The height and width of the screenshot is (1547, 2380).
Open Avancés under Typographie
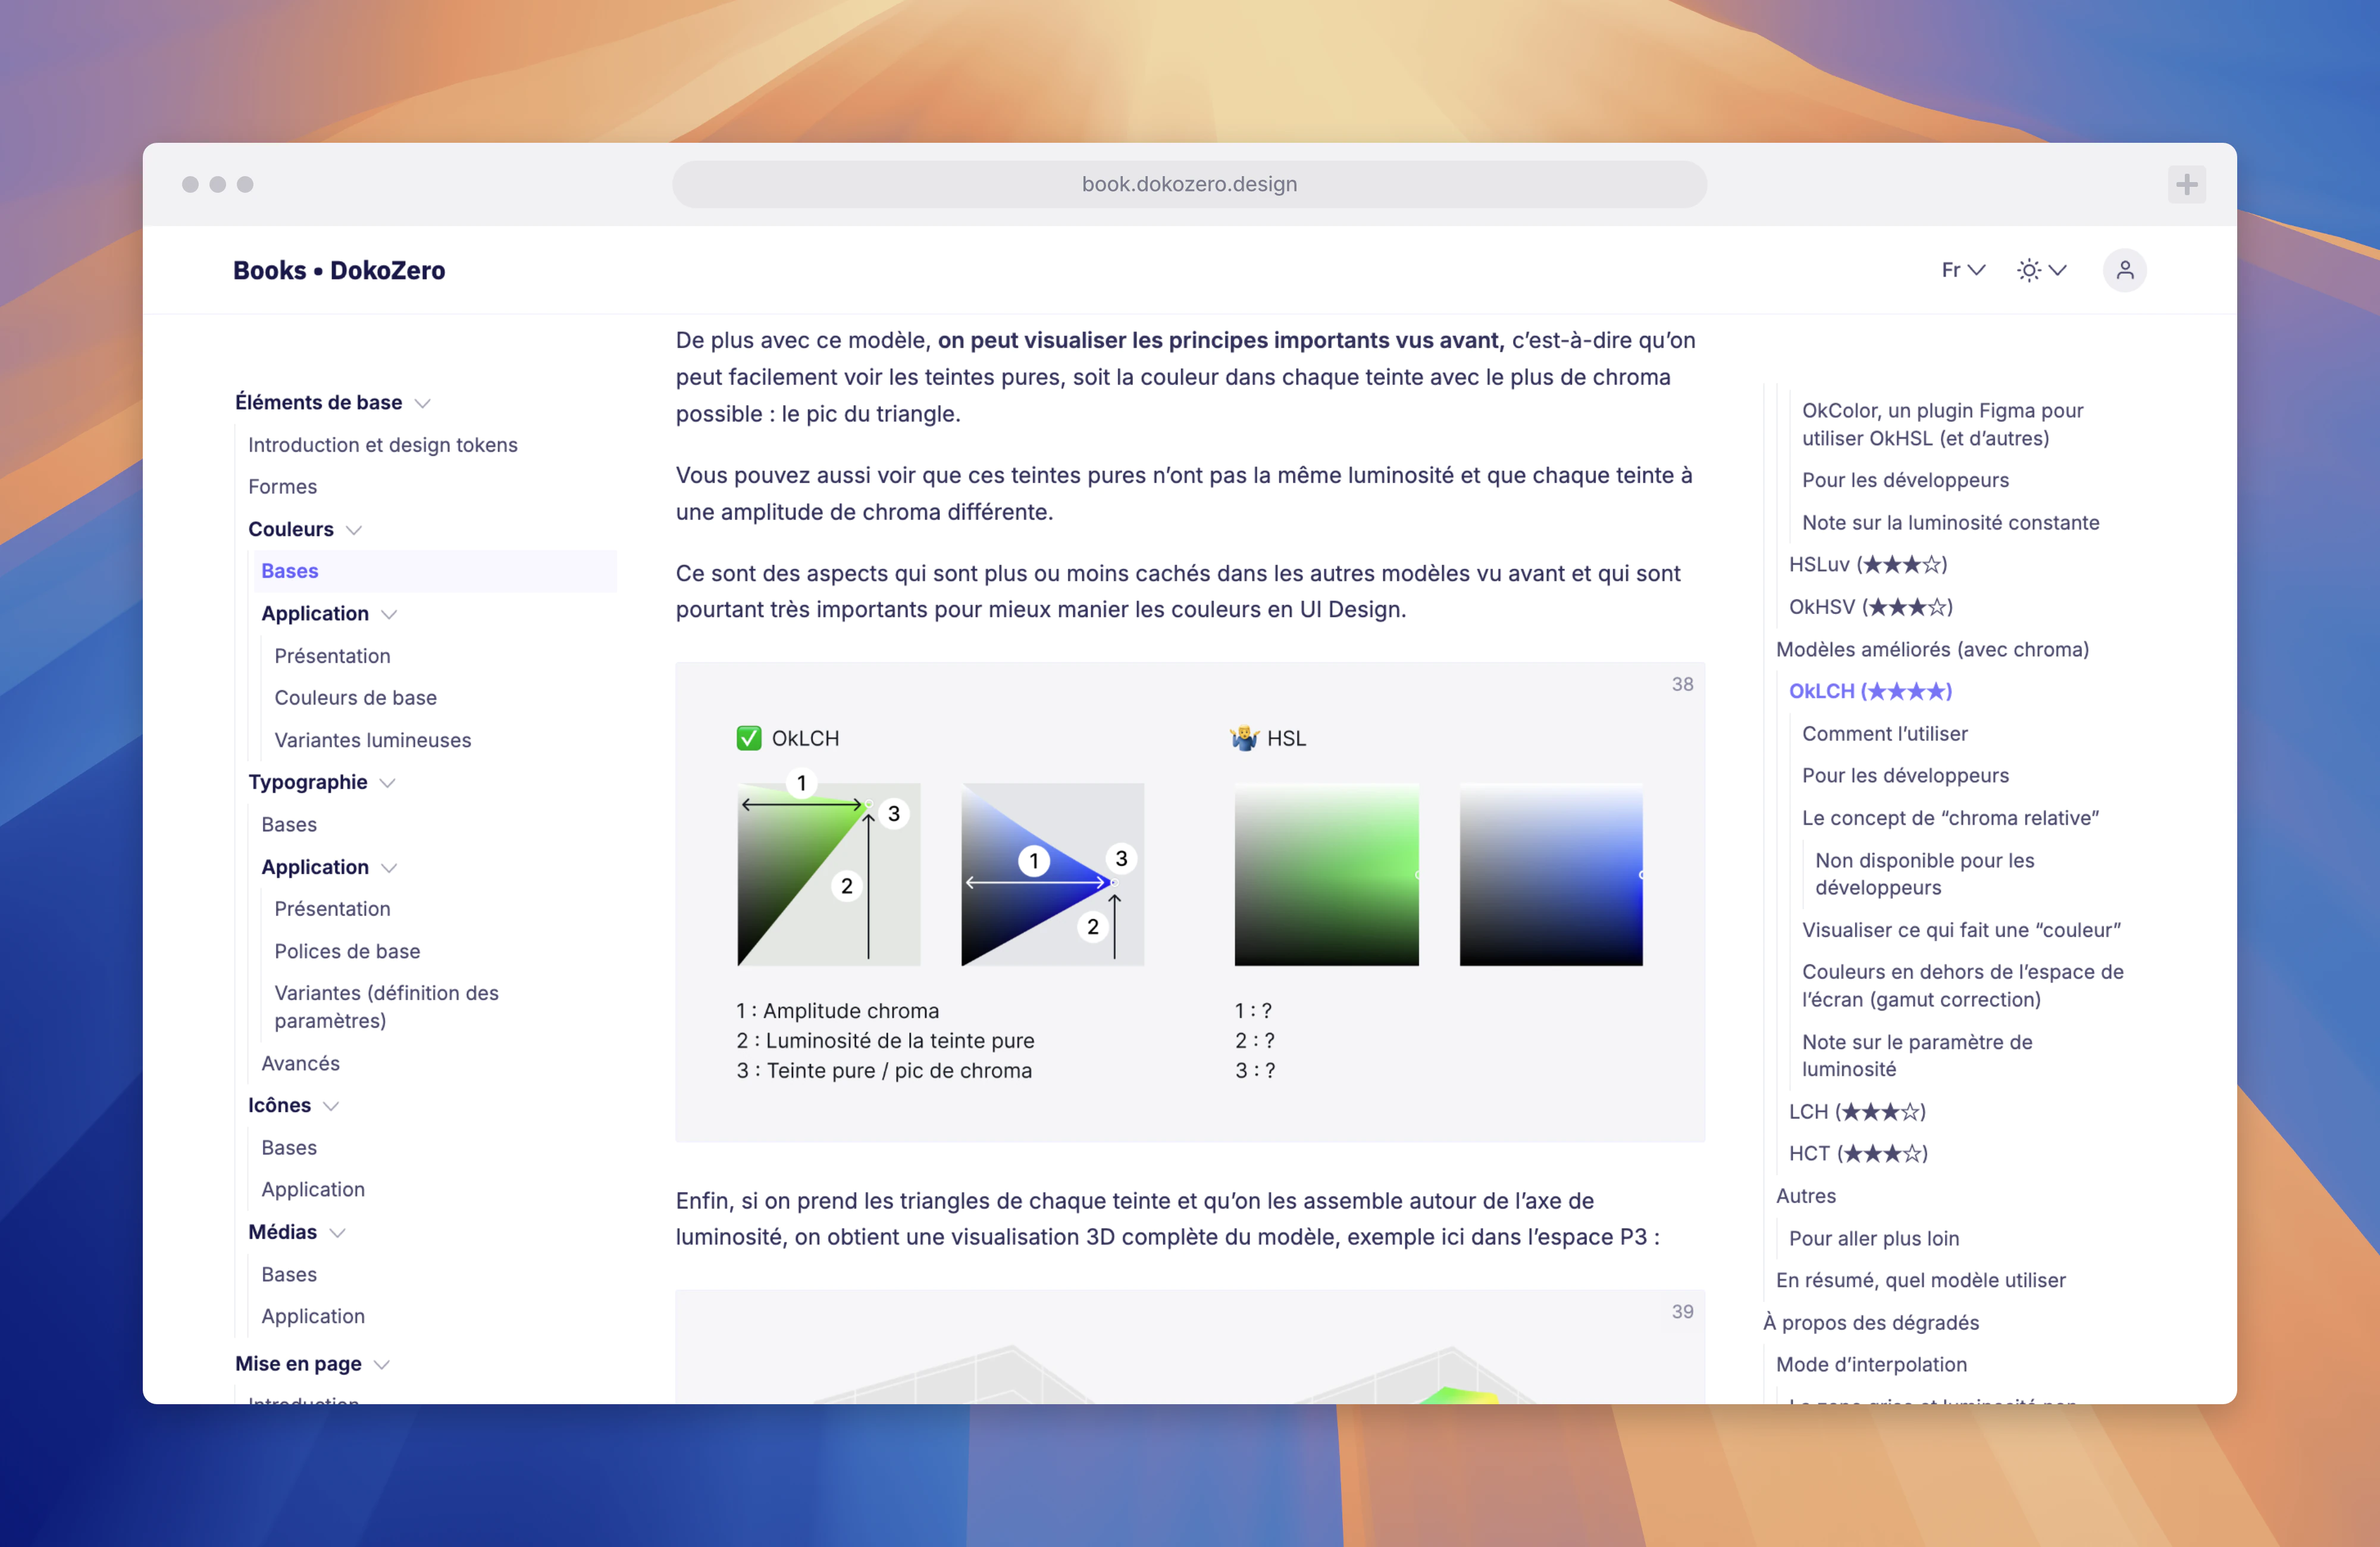[301, 1064]
